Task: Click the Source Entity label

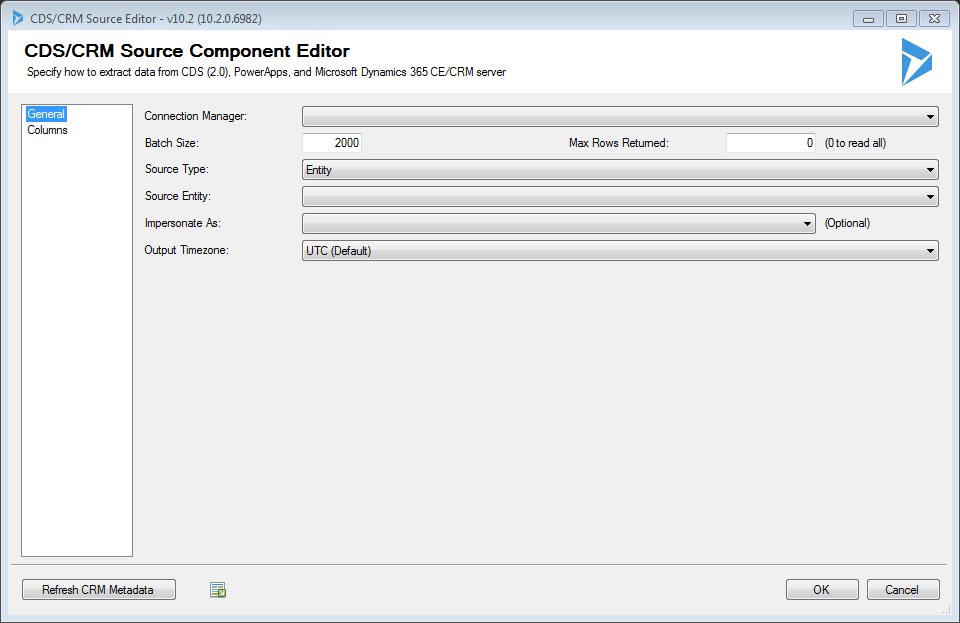Action: (178, 196)
